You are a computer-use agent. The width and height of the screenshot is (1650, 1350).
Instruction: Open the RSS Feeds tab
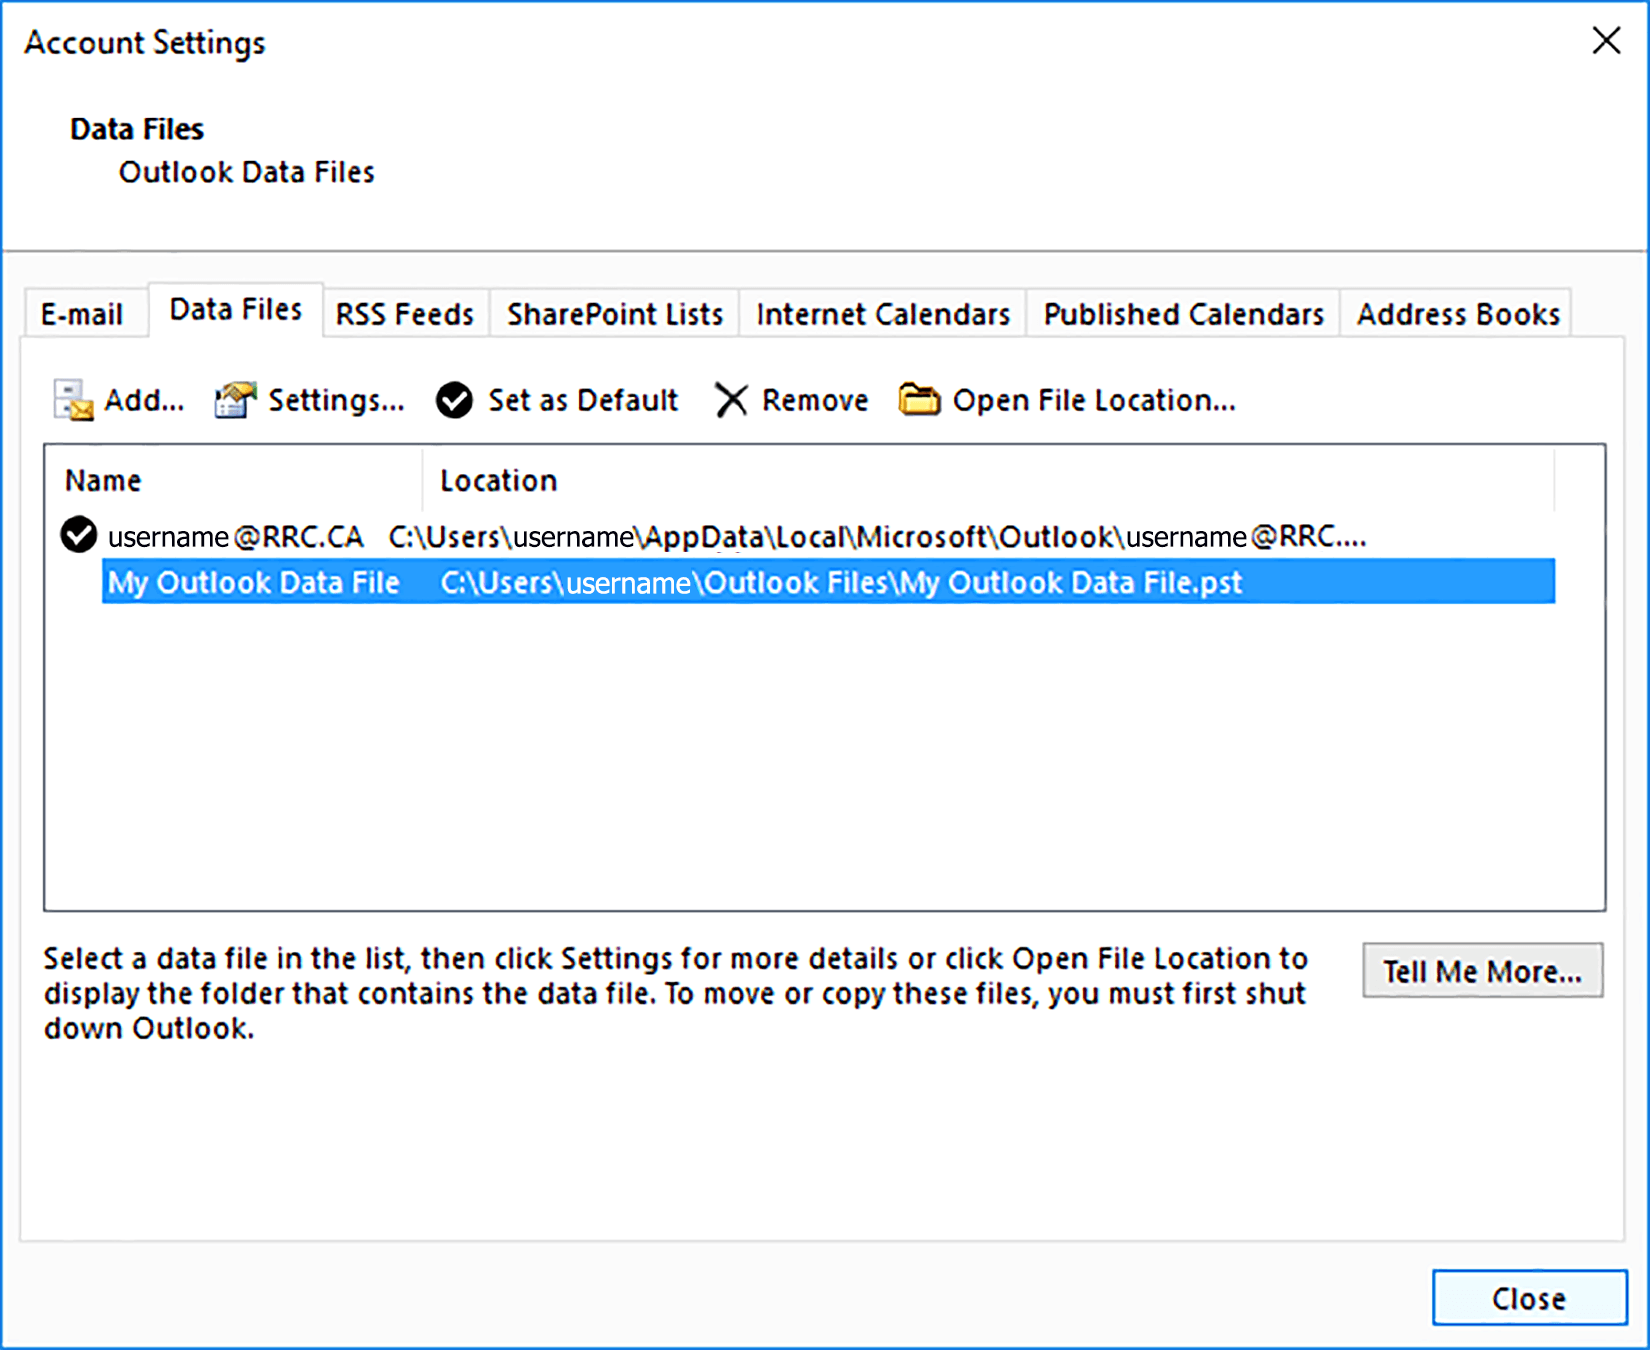click(404, 312)
